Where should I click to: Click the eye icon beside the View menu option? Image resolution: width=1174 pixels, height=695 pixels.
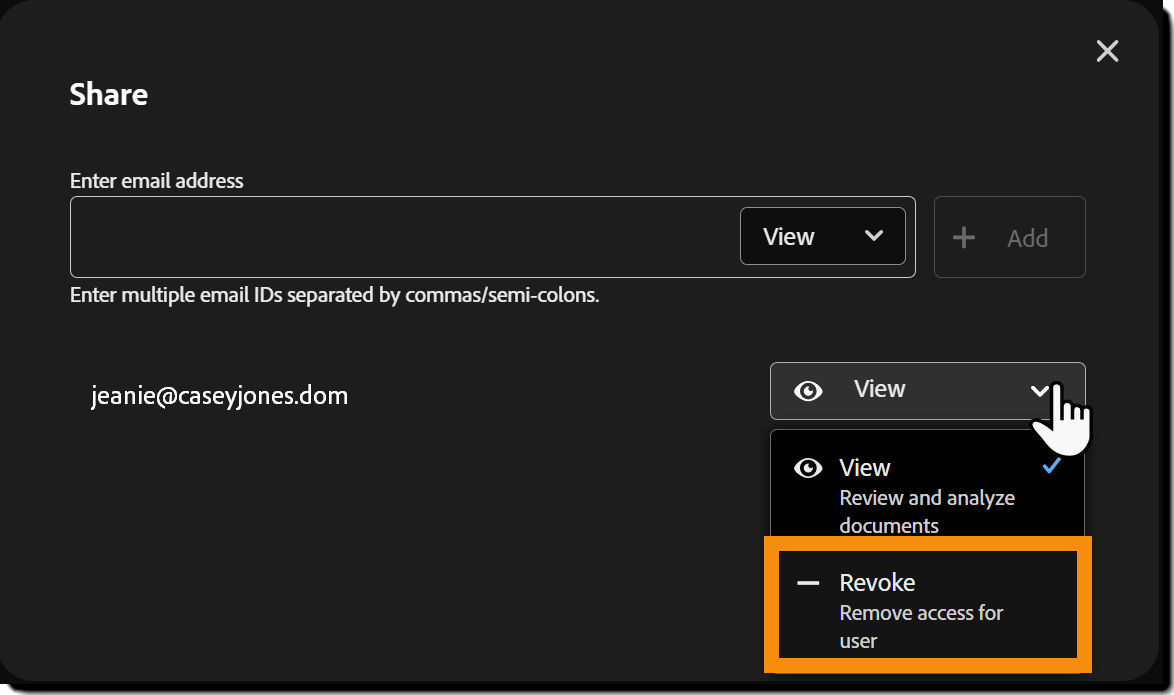808,468
